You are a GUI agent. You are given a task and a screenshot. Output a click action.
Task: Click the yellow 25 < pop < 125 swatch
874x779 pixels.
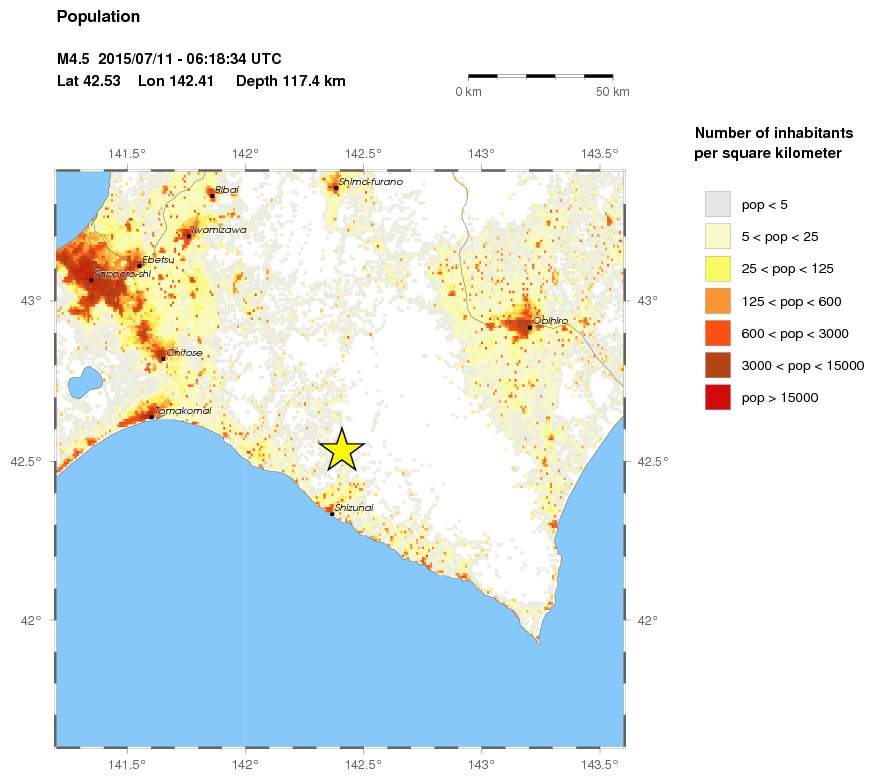click(717, 269)
